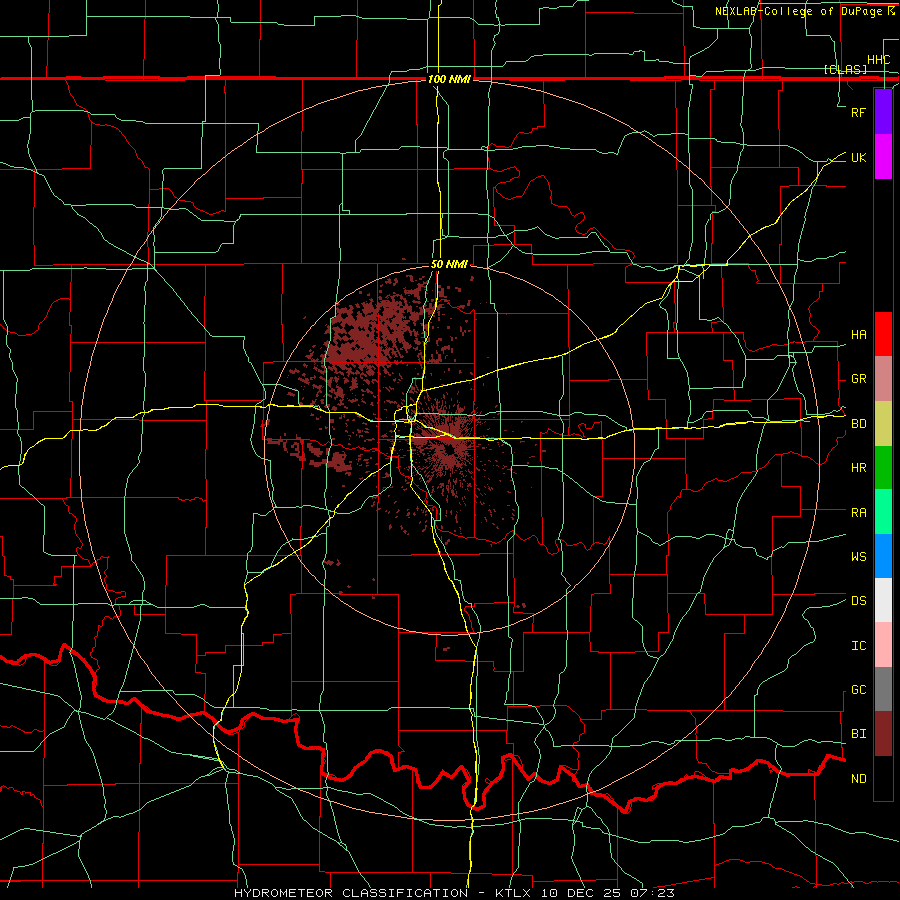This screenshot has height=900, width=900.
Task: Click the 100 NMI range ring label
Action: coord(449,79)
